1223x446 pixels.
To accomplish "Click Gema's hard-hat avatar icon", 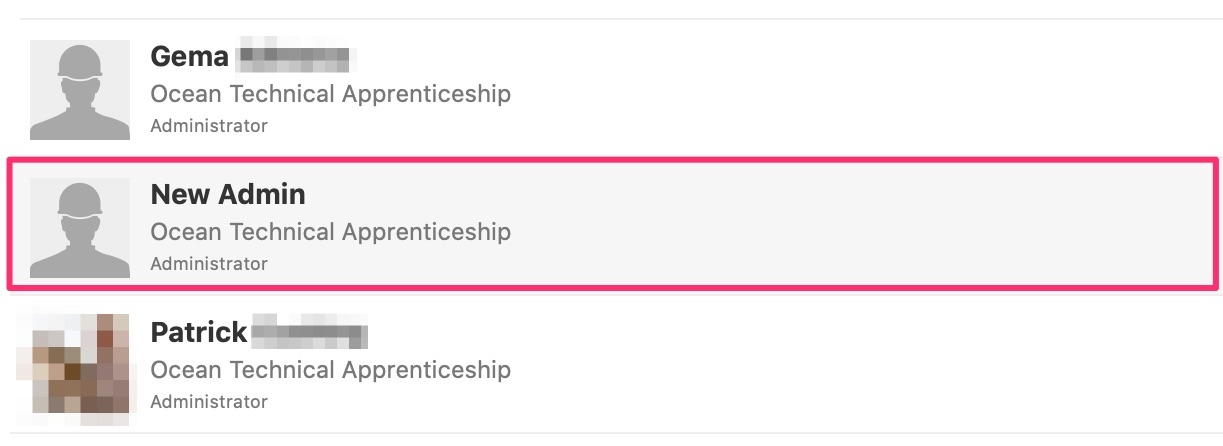I will [80, 90].
